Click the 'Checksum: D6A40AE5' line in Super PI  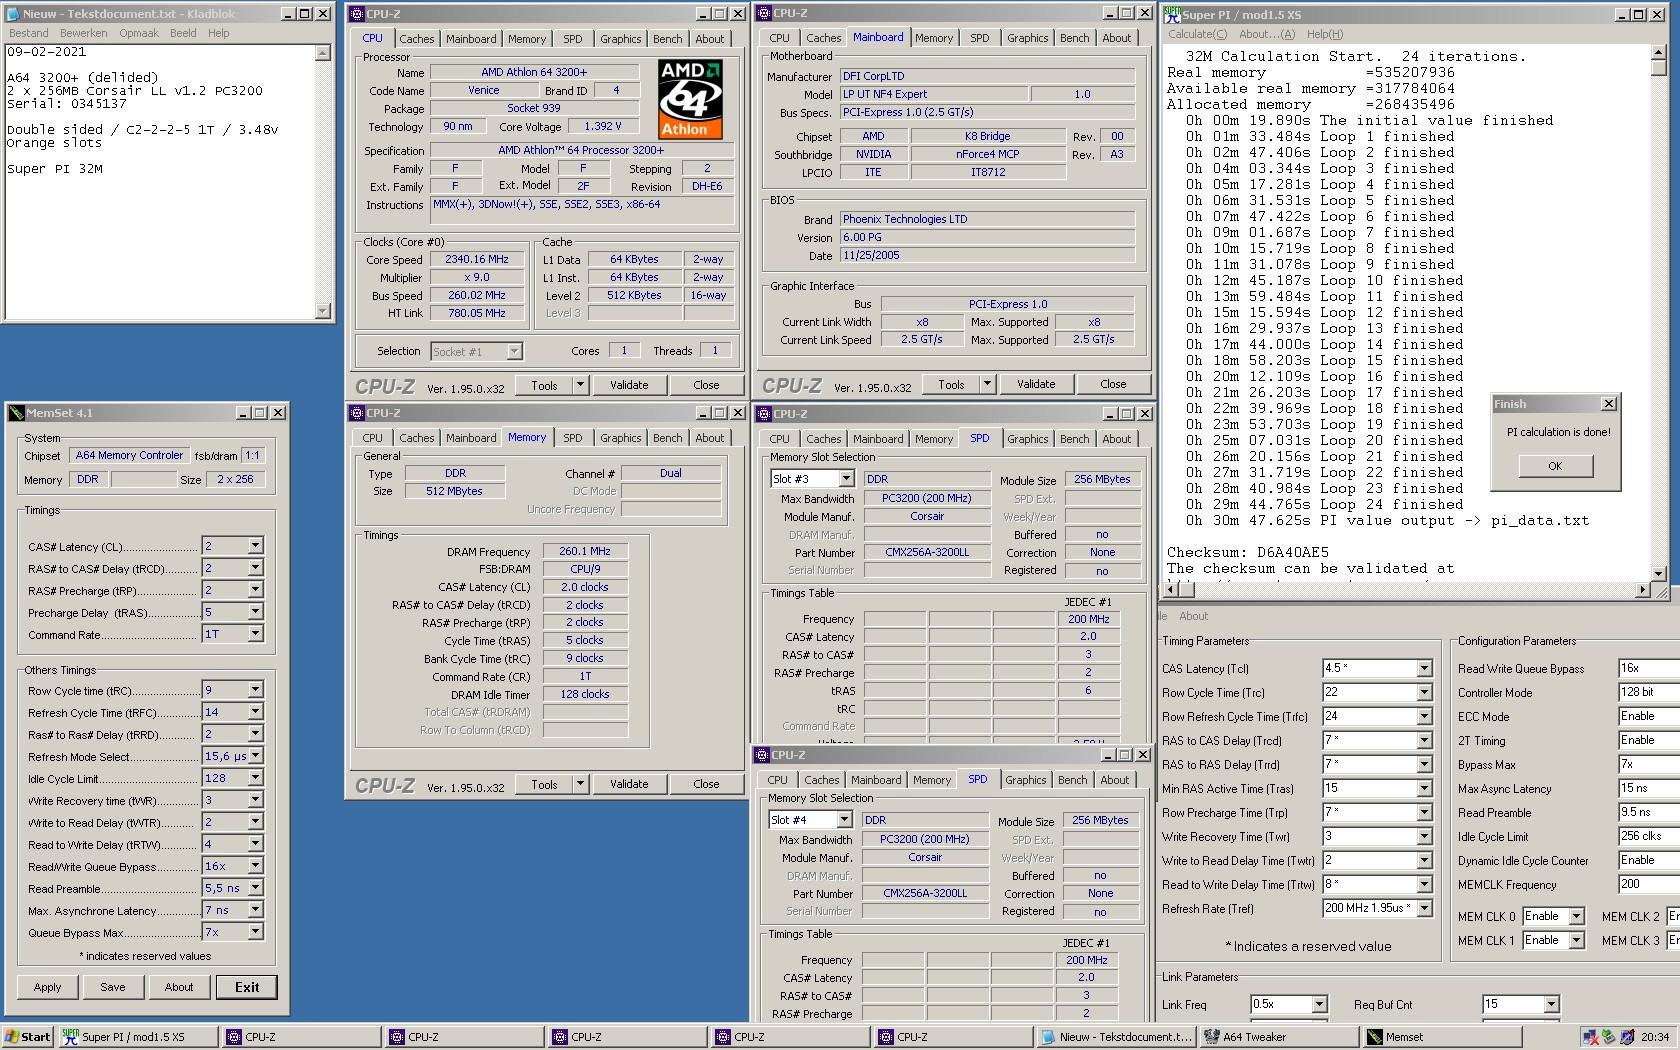(1247, 552)
